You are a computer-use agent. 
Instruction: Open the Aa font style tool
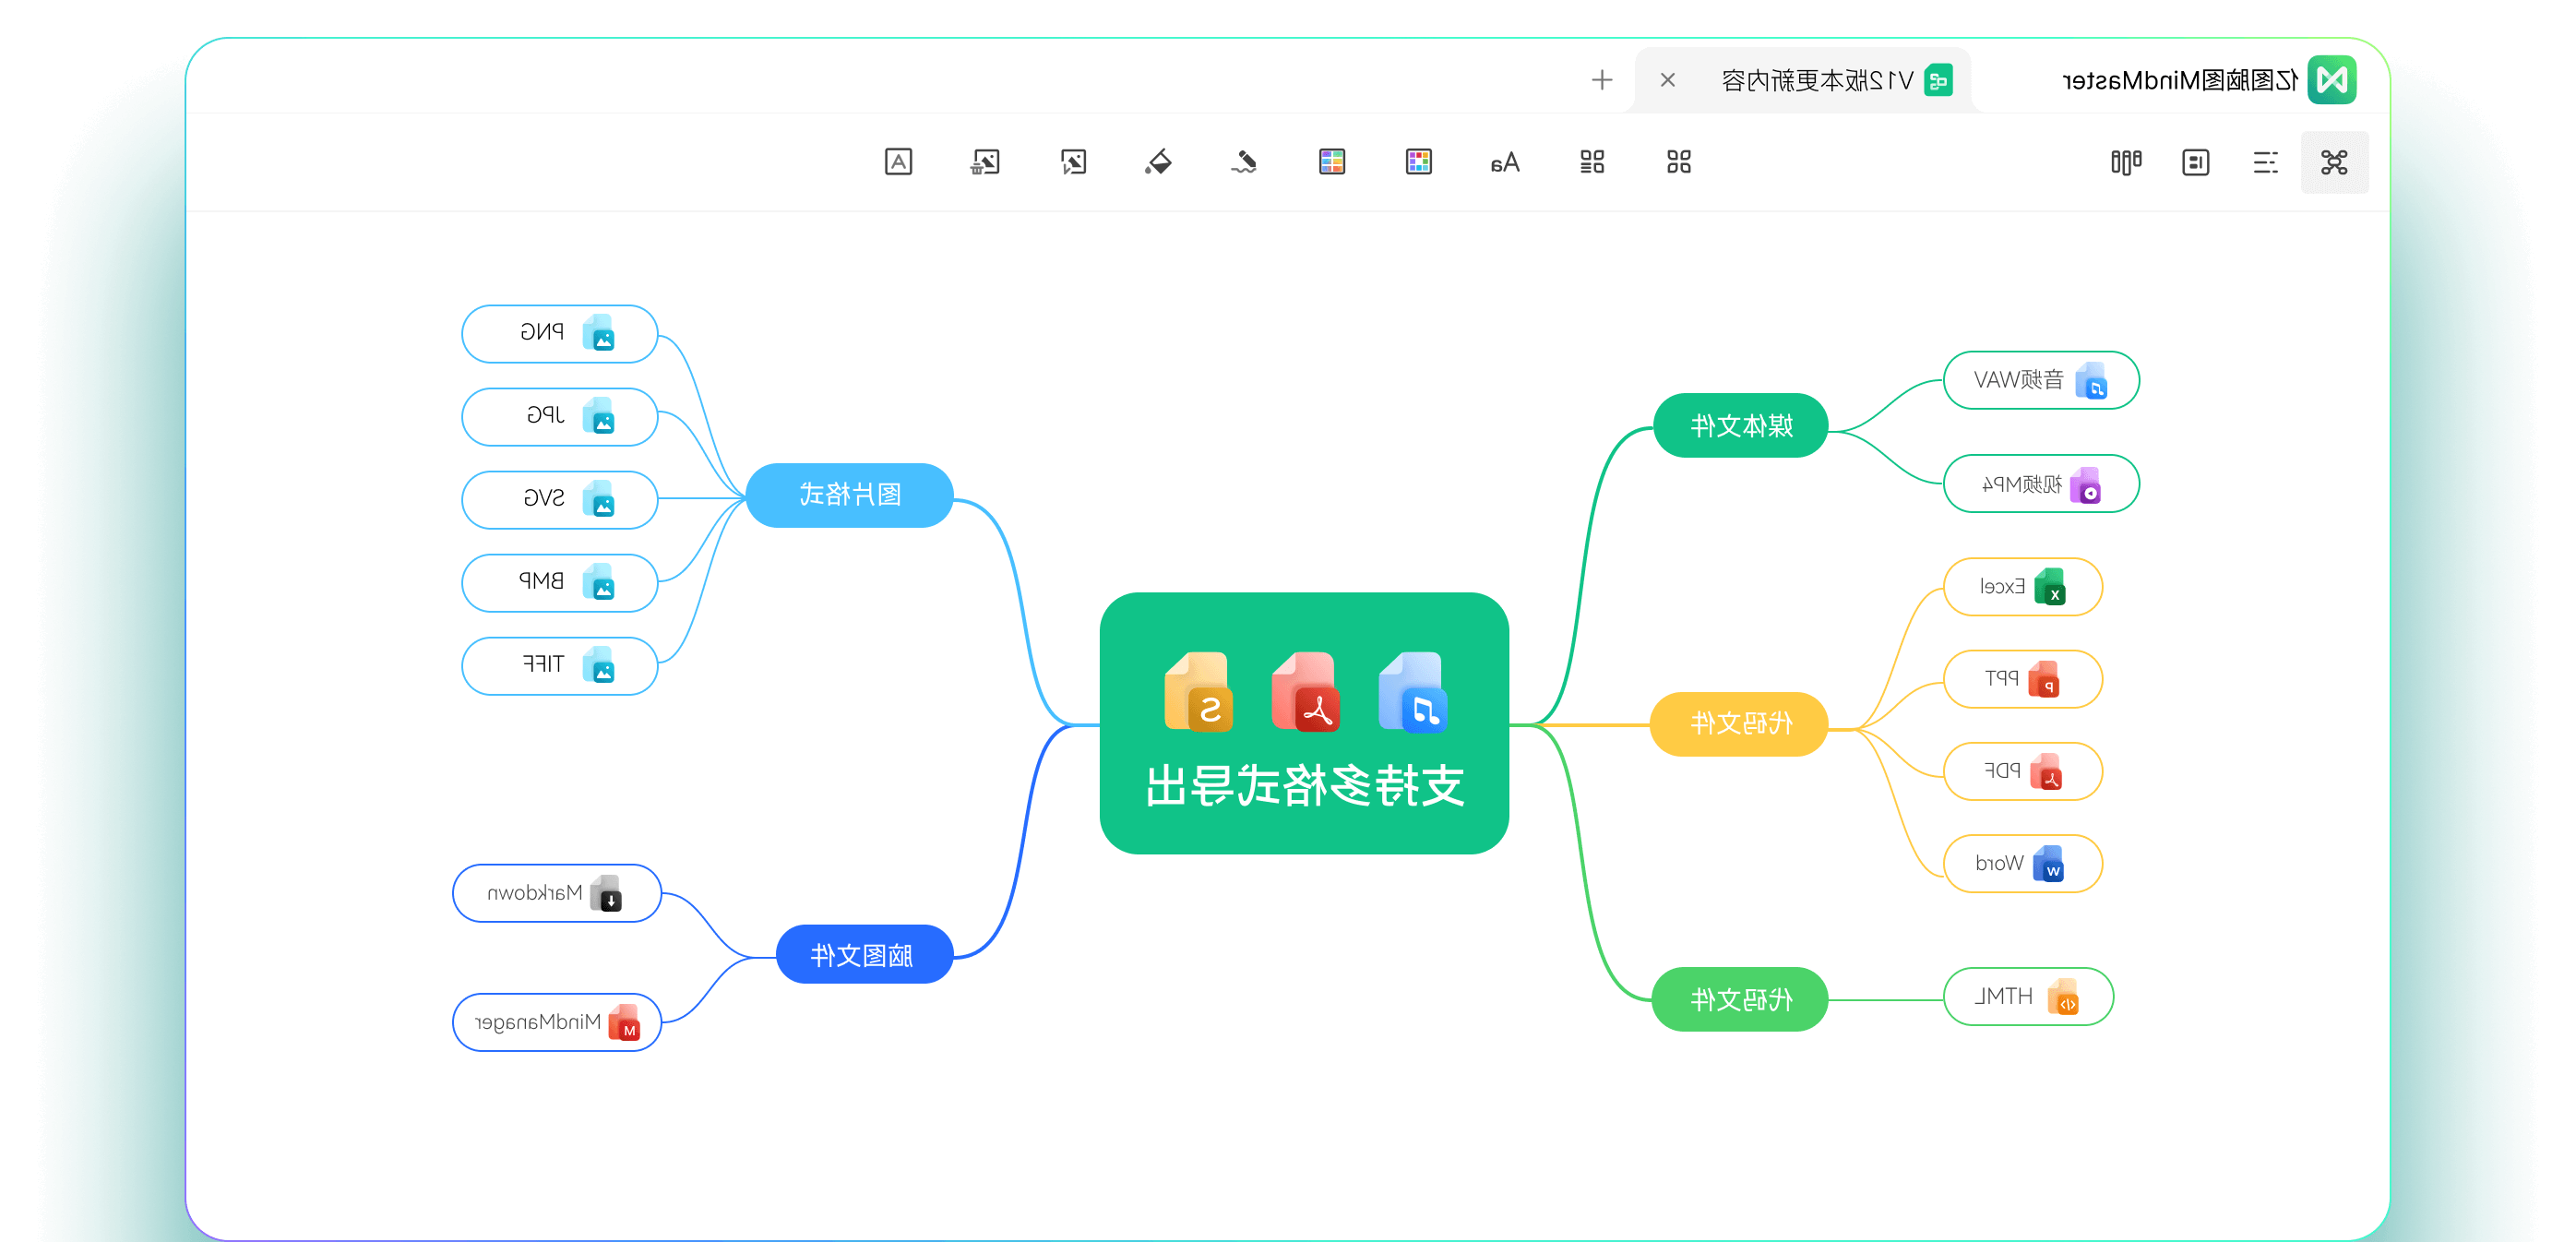click(1505, 162)
